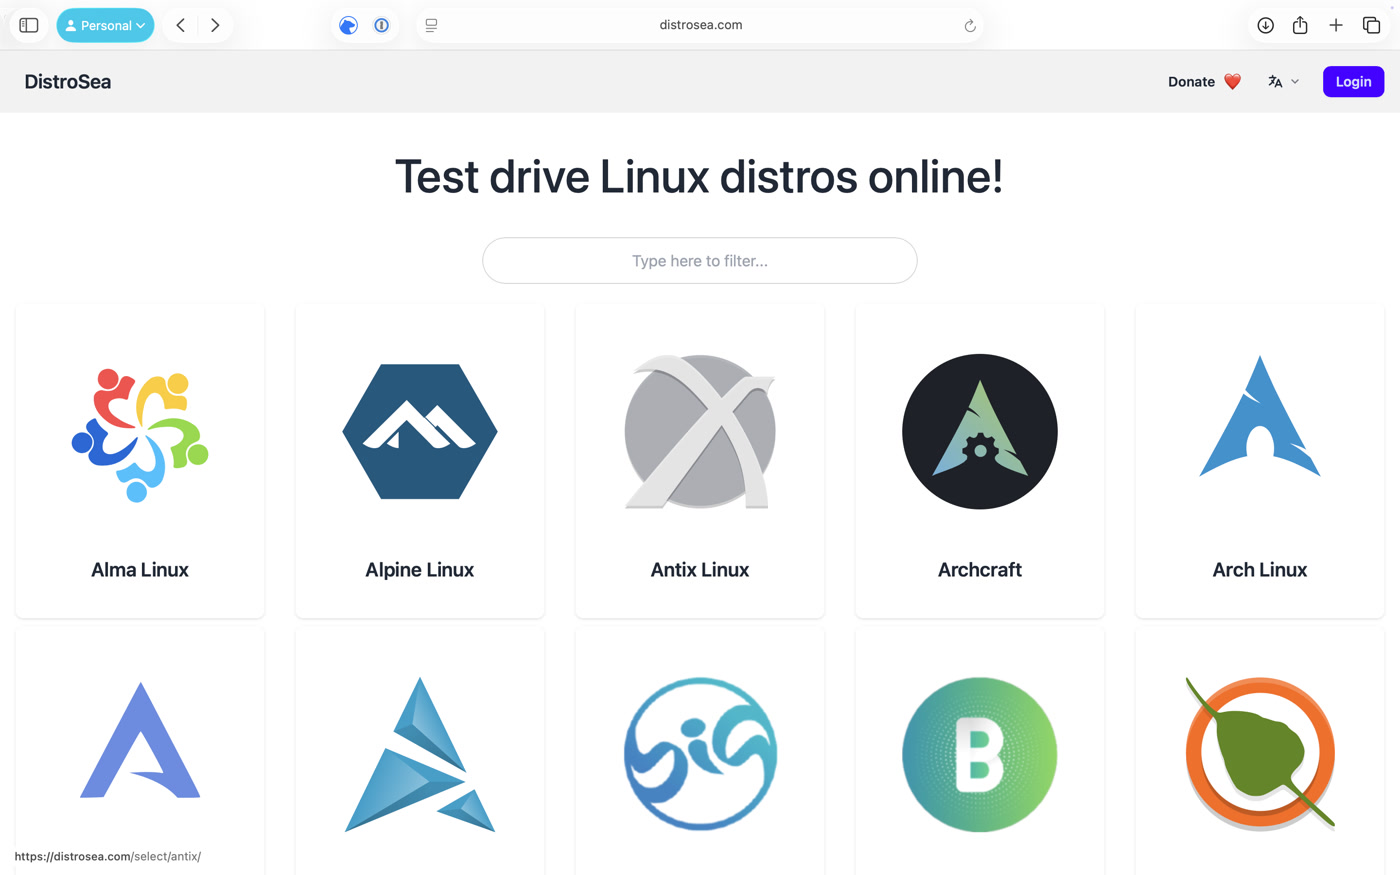Image resolution: width=1400 pixels, height=875 pixels.
Task: Show the Reader view page menu icon
Action: pos(431,26)
